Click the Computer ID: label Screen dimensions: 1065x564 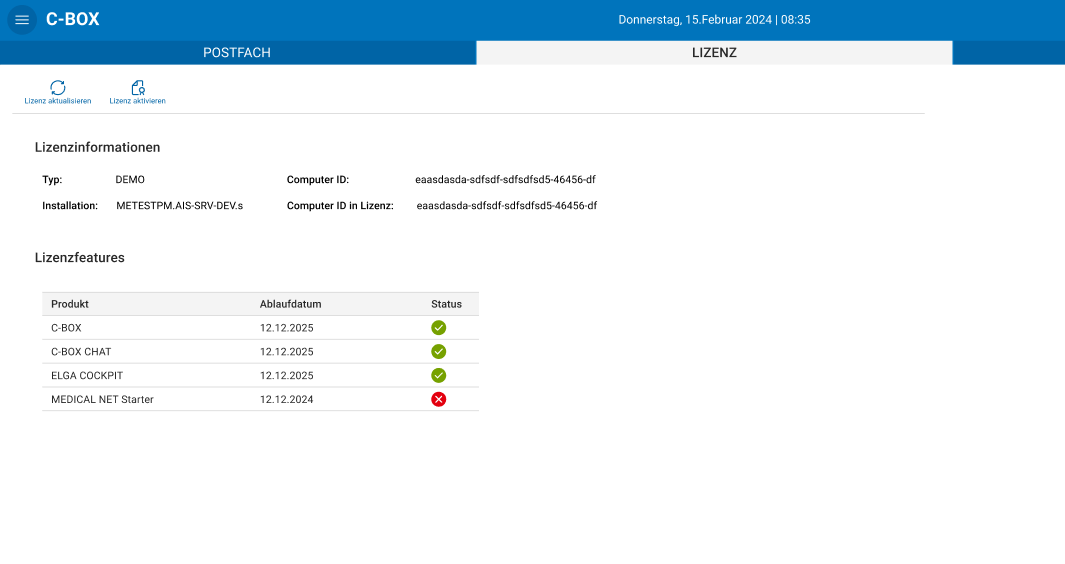click(318, 179)
